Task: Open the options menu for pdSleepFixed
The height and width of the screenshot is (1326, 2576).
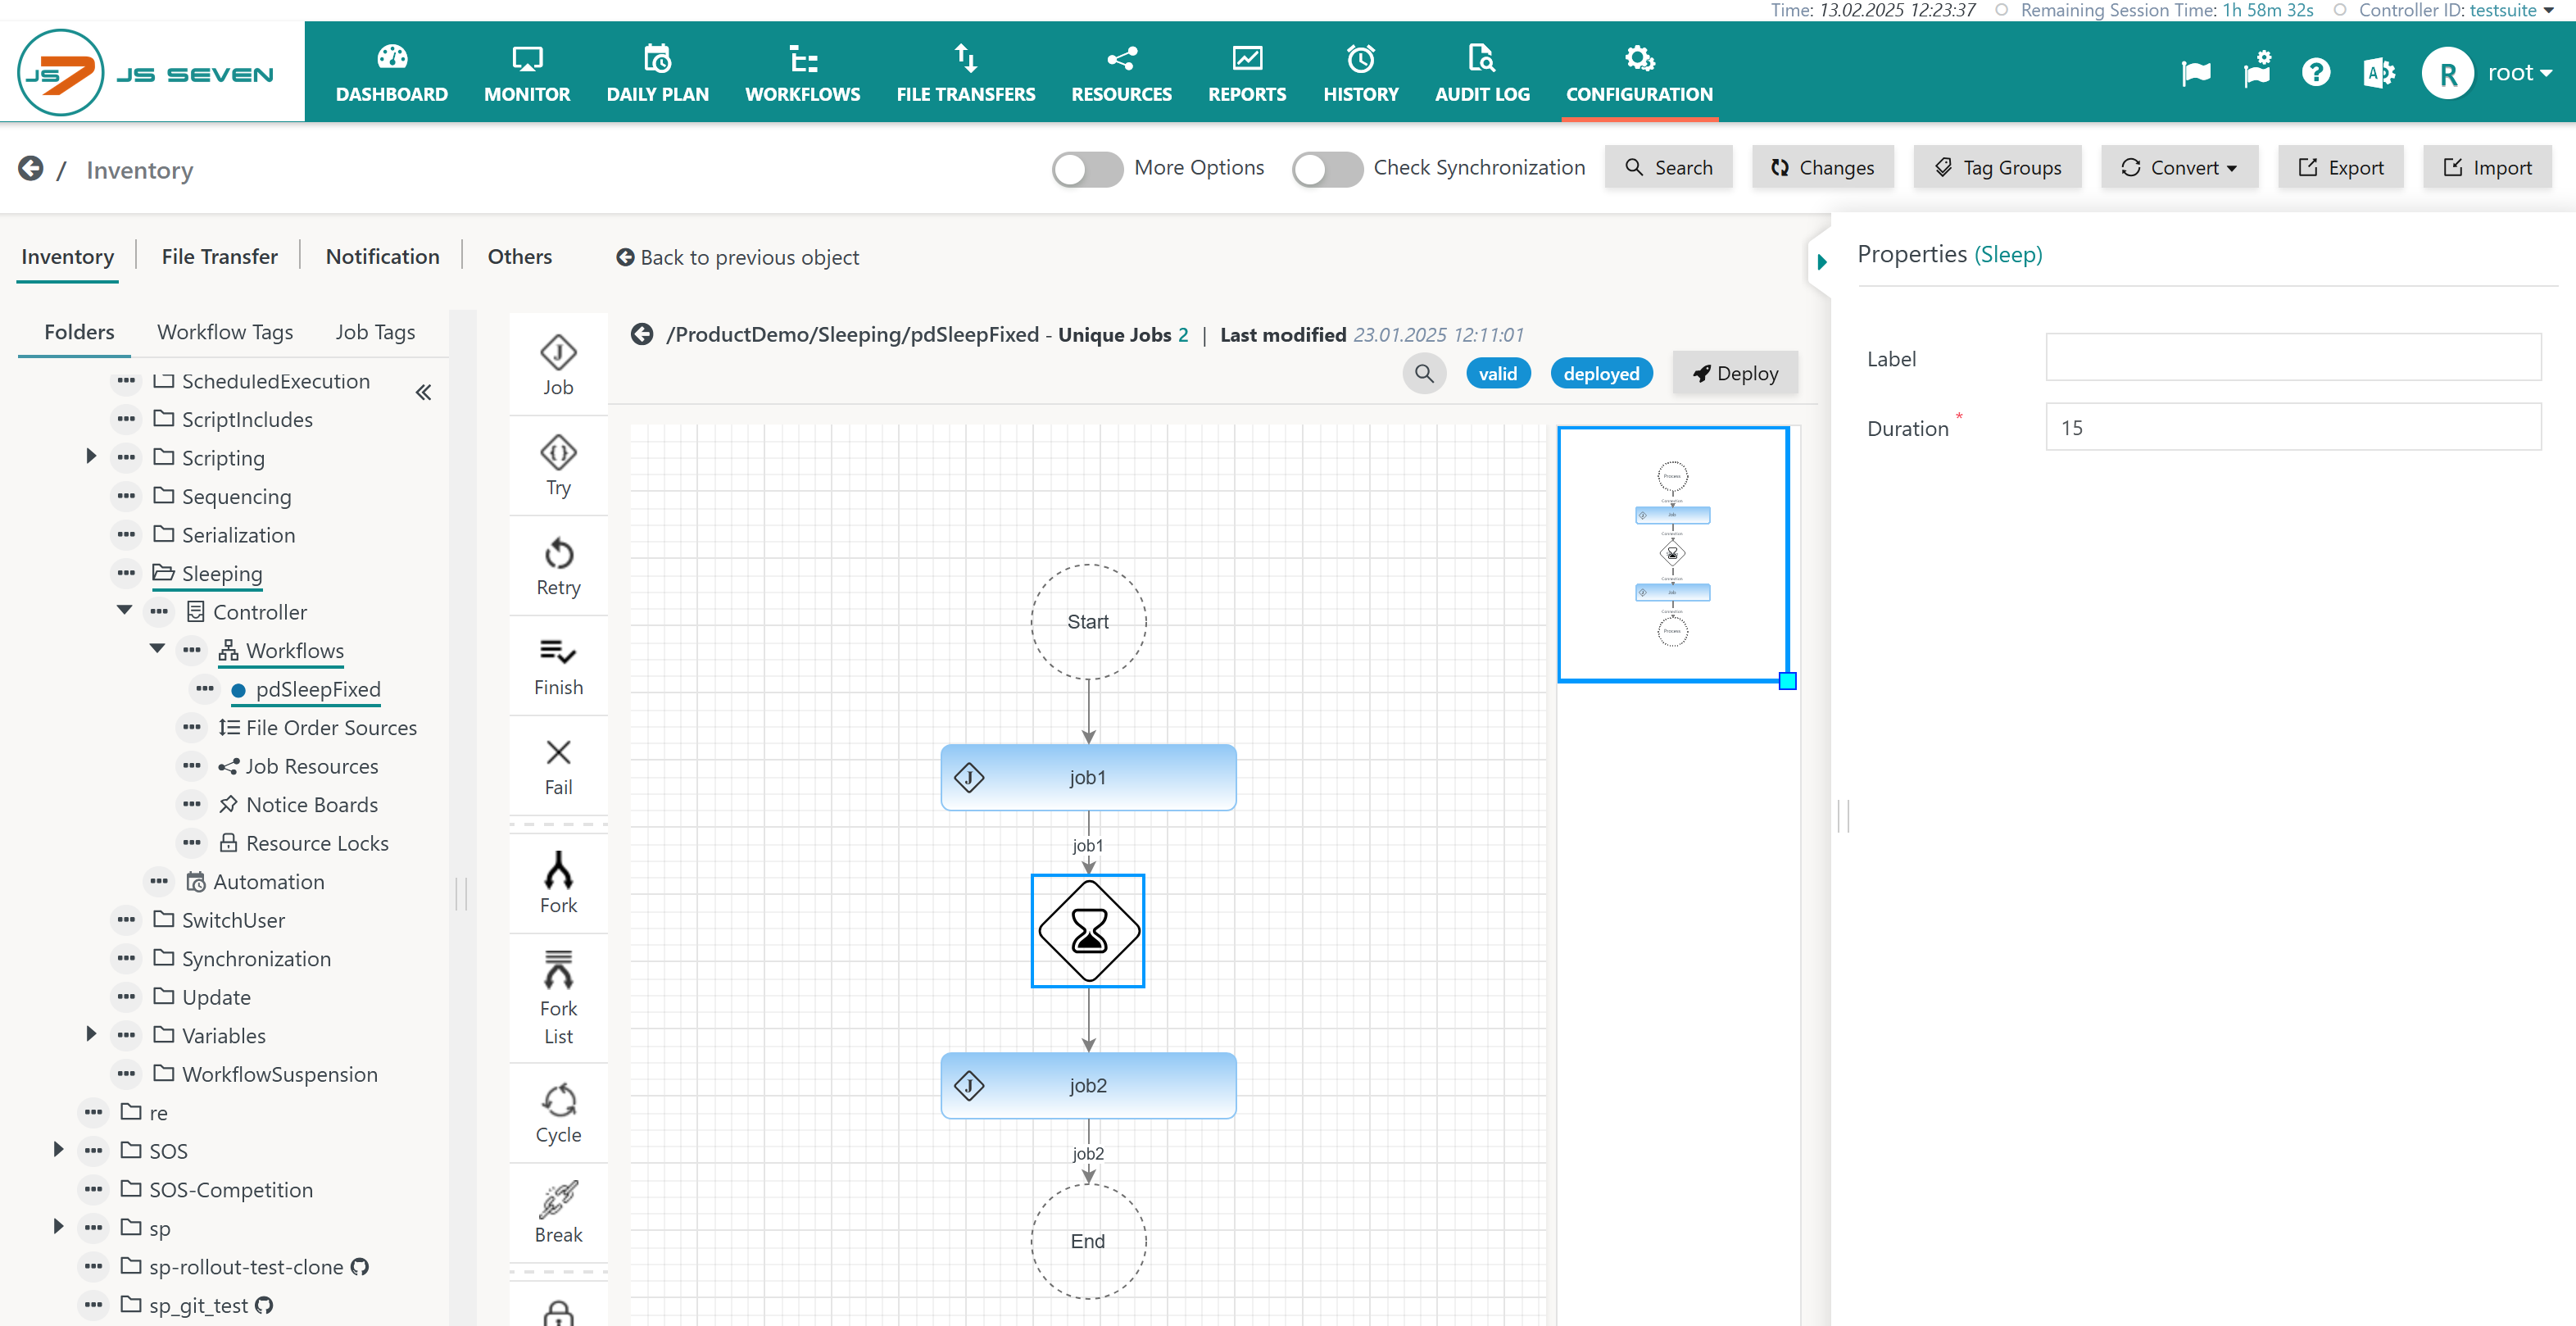Action: pos(205,689)
